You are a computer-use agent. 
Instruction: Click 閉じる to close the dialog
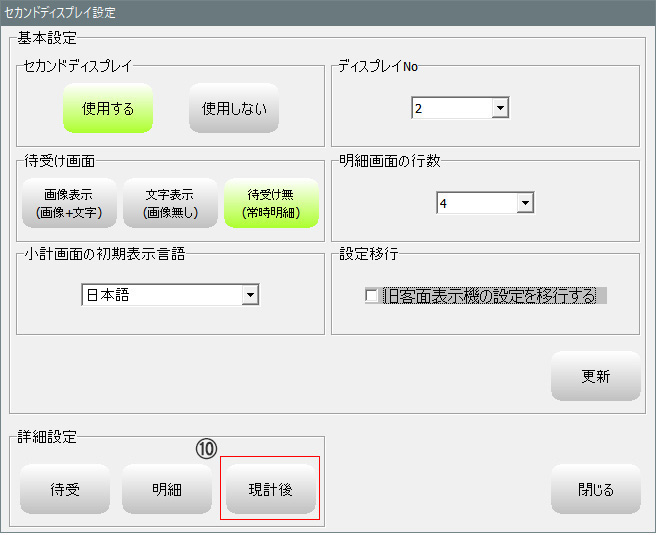(596, 490)
